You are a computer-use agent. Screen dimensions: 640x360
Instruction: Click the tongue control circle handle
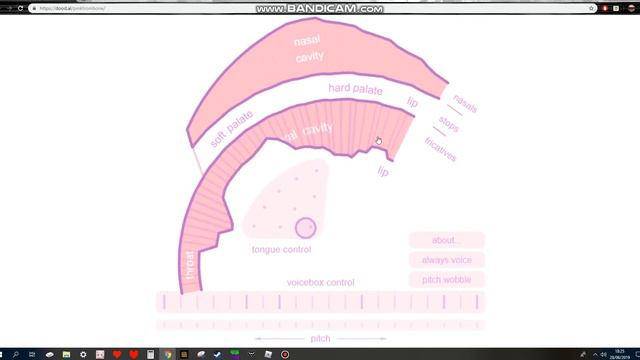tap(306, 228)
